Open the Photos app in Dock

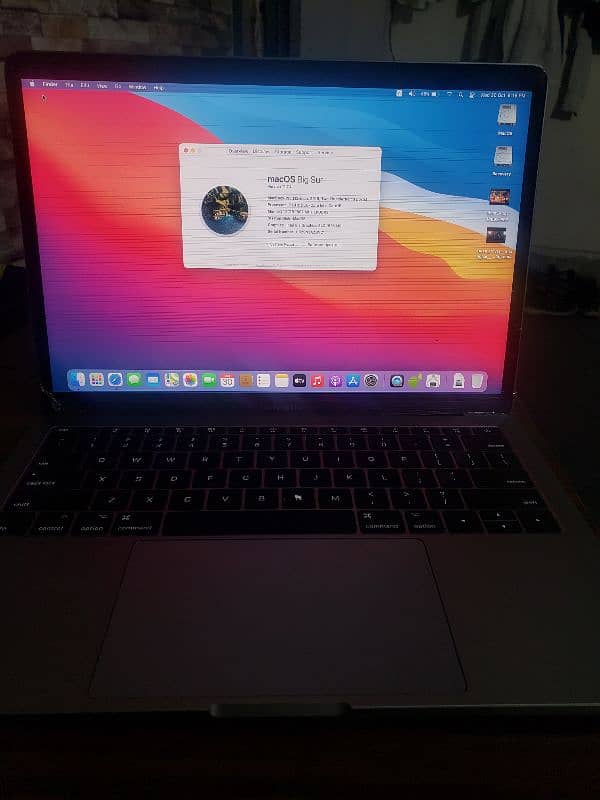tap(190, 380)
